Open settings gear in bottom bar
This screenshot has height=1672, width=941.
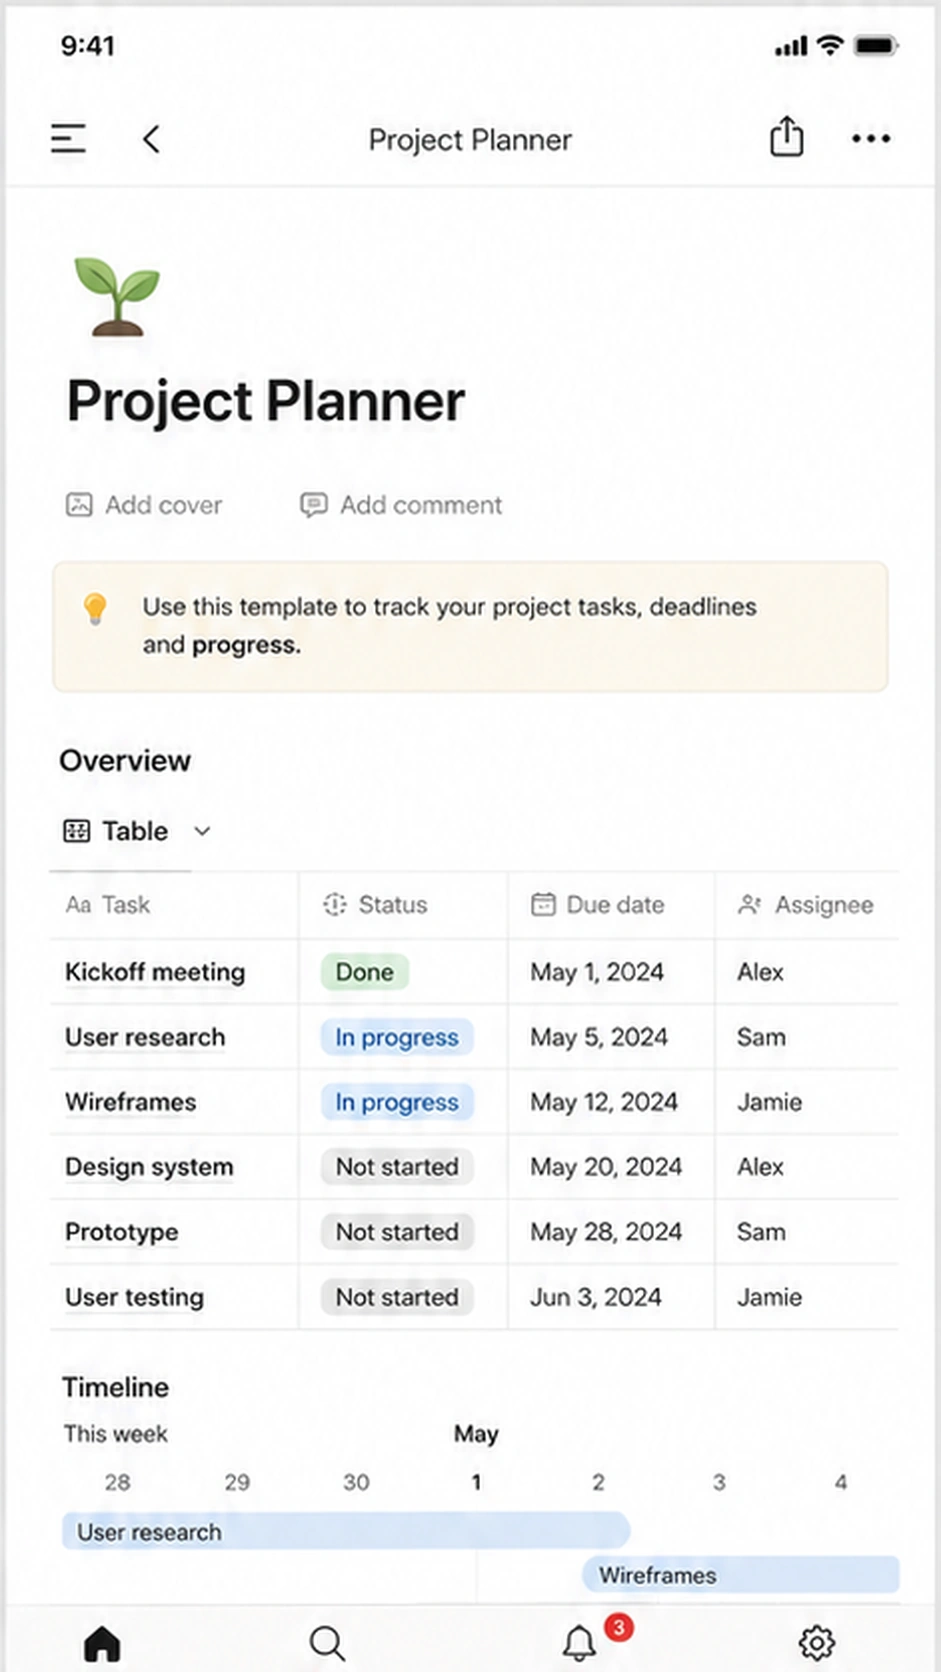pyautogui.click(x=817, y=1643)
